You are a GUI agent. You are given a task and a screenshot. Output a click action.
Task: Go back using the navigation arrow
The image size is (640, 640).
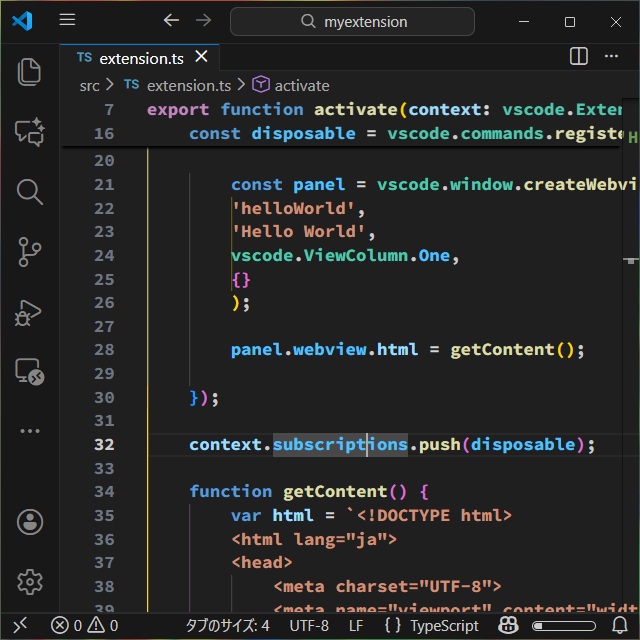171,20
